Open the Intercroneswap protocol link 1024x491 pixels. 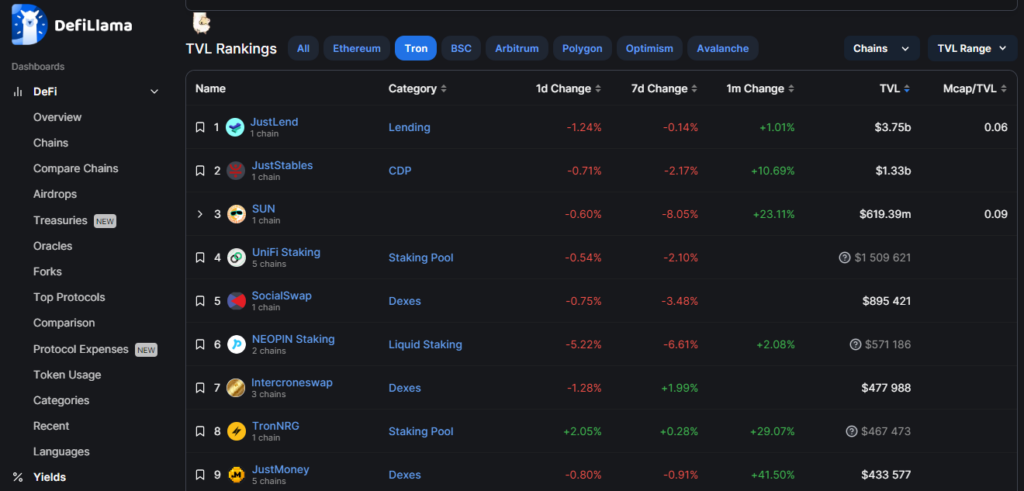292,382
